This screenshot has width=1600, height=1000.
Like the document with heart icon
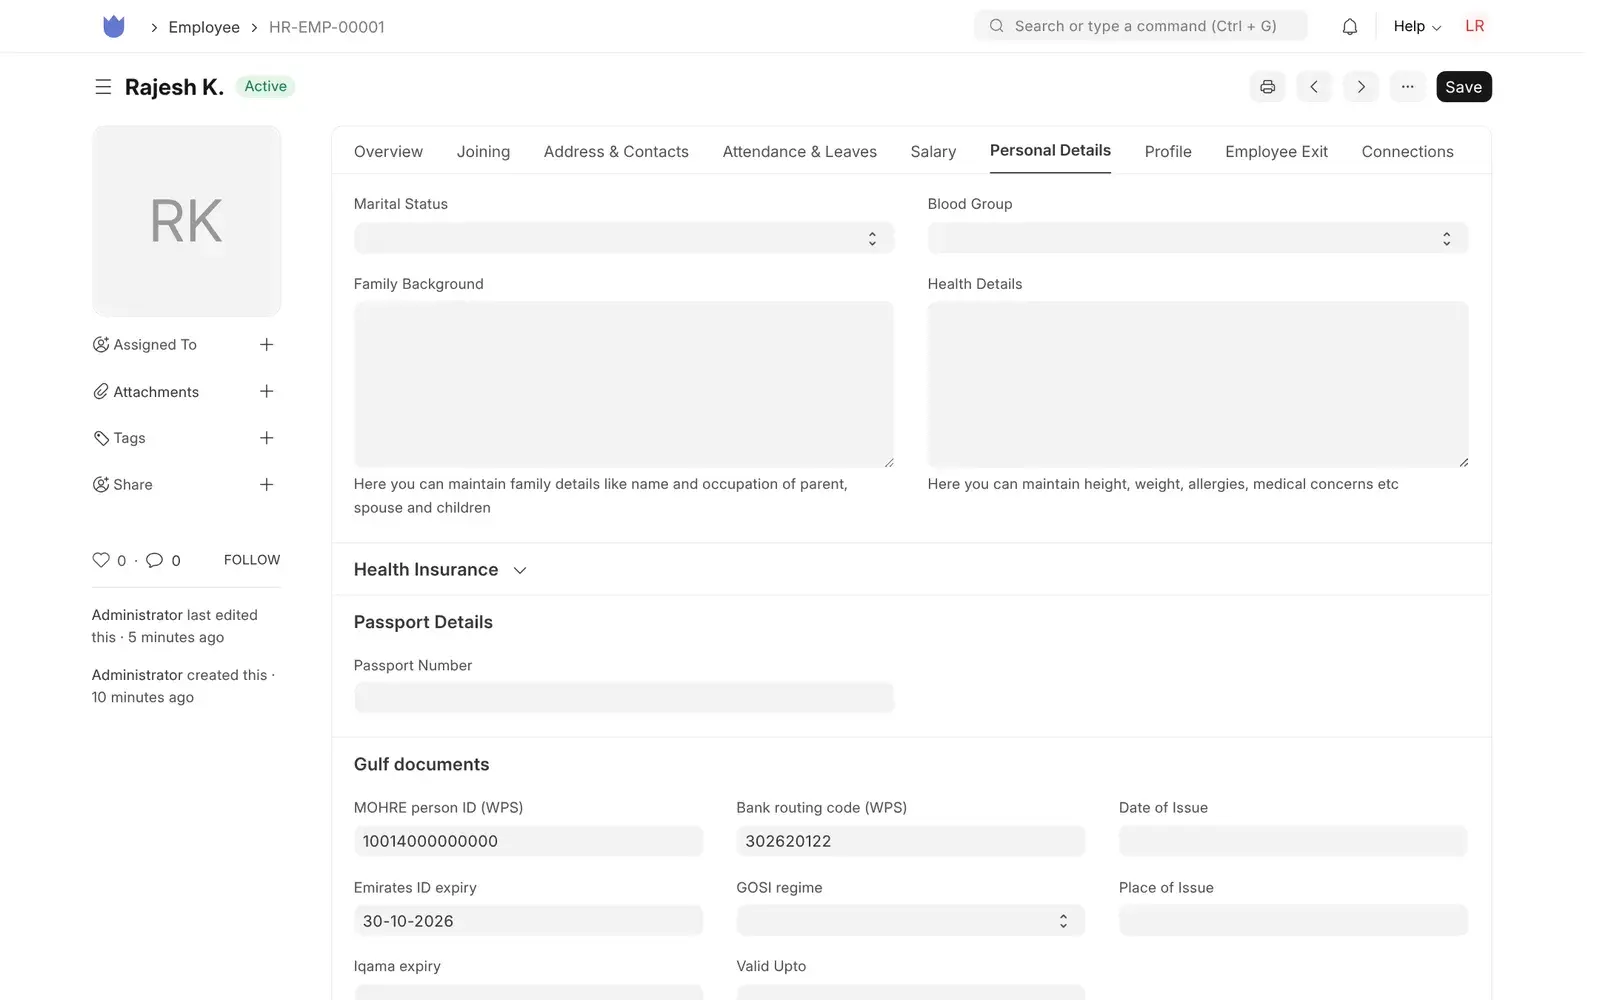(101, 560)
